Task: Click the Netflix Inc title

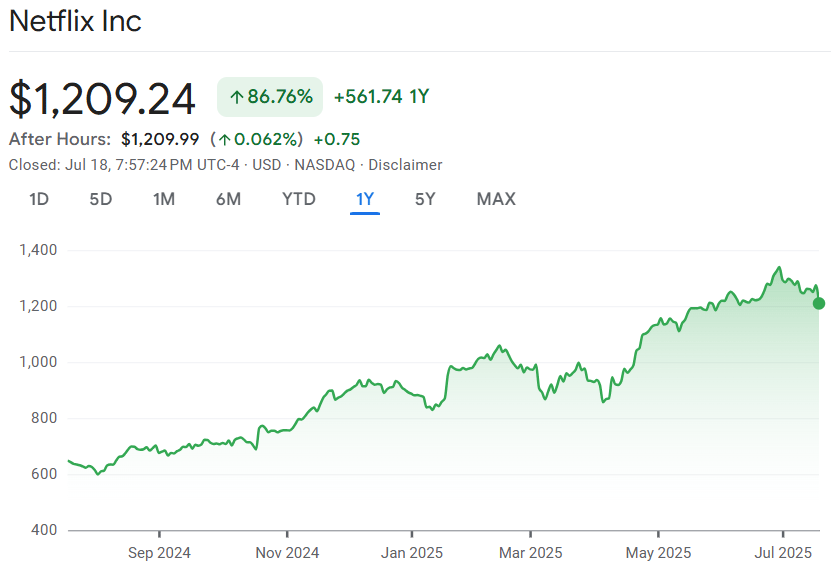Action: 75,22
